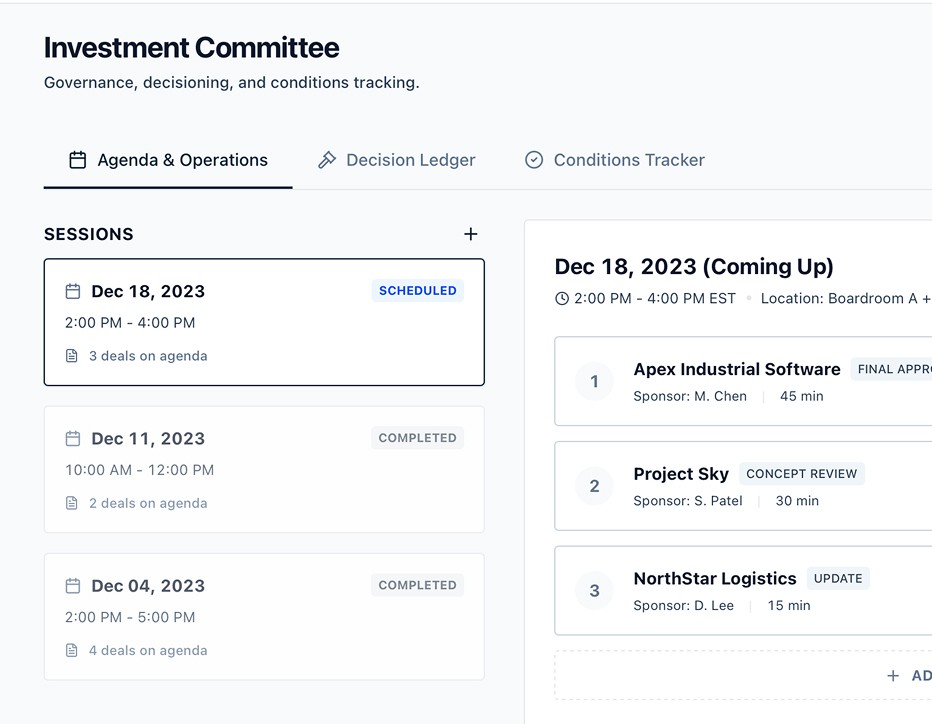Click document icon beside 3 deals on agenda
The image size is (932, 724).
72,356
